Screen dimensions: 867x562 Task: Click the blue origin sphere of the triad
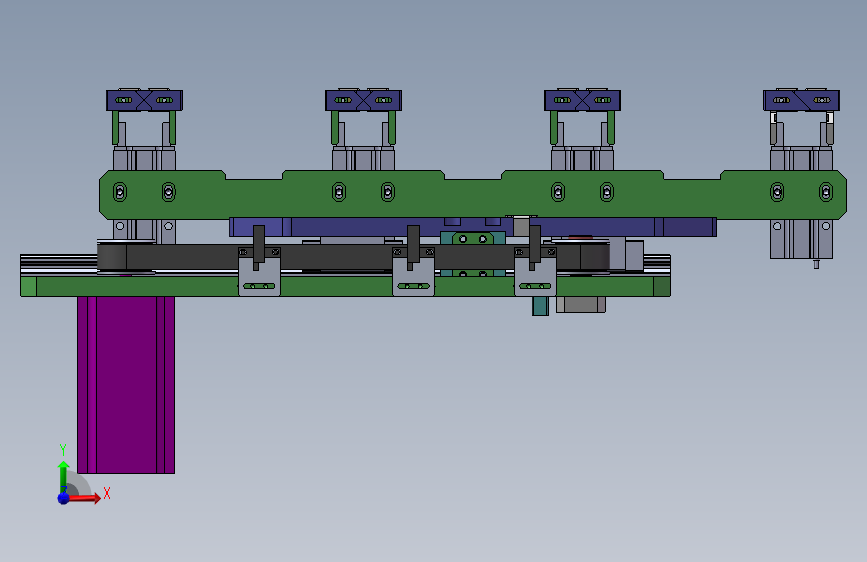point(64,498)
